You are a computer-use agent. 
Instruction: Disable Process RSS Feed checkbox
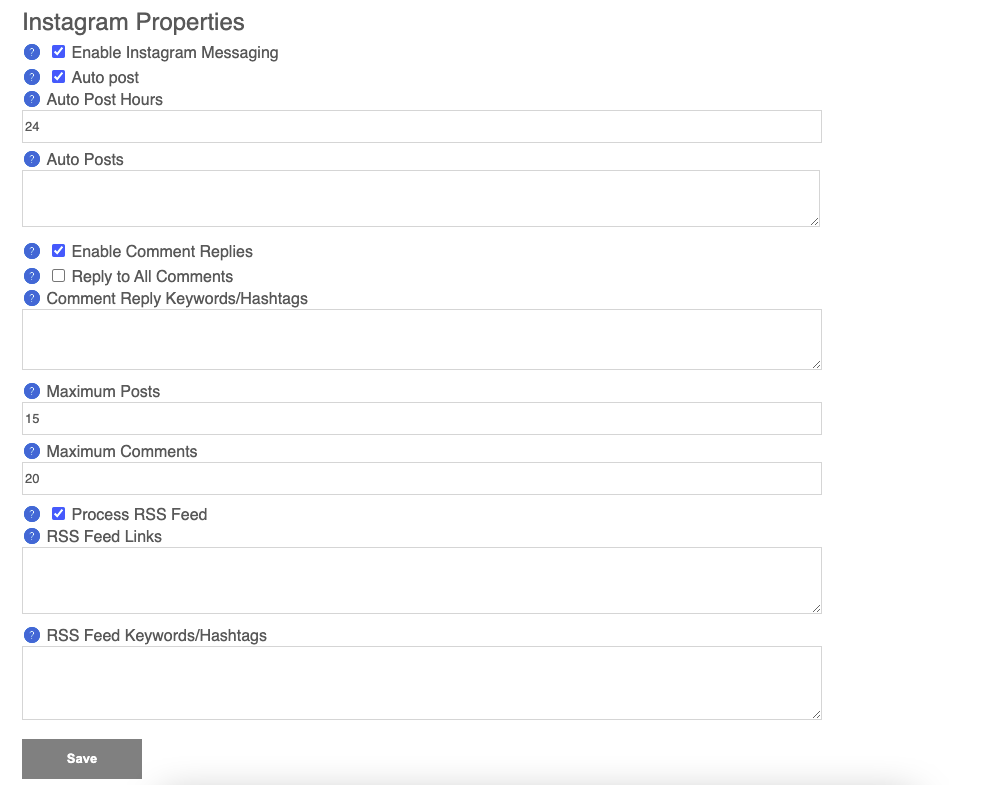point(58,514)
